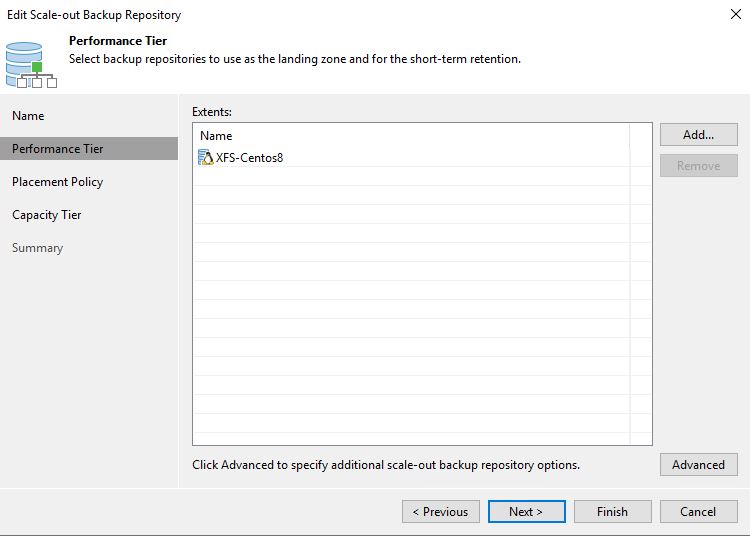Click Finish to save repository changes
This screenshot has width=750, height=538.
coord(612,512)
